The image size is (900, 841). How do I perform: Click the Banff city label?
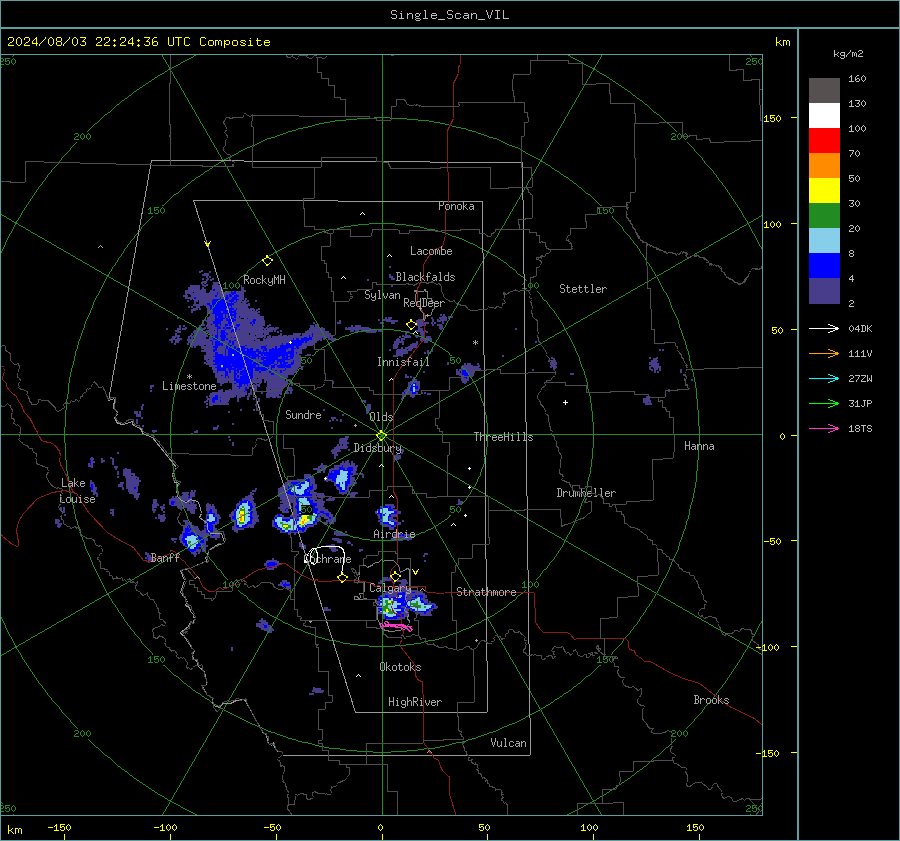coord(165,557)
